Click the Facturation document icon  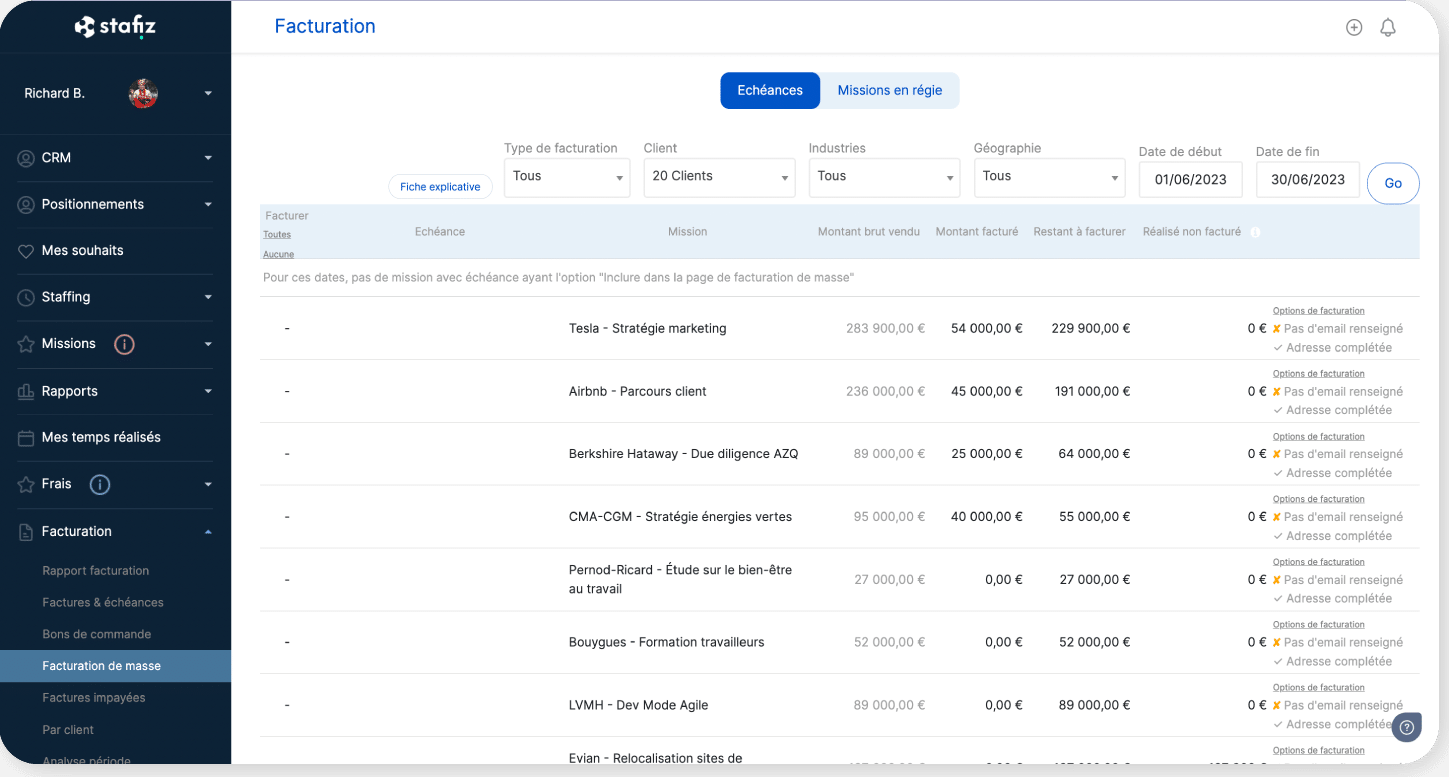point(26,532)
